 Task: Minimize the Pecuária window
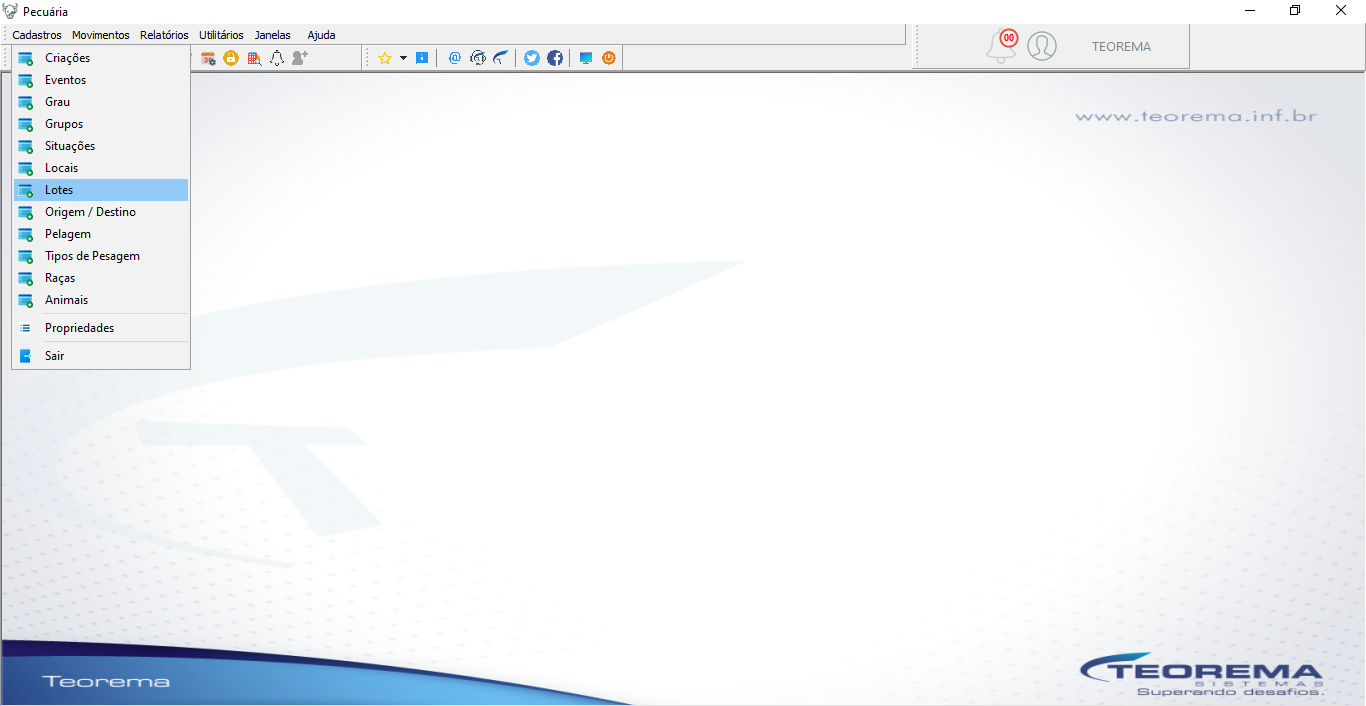[x=1250, y=11]
